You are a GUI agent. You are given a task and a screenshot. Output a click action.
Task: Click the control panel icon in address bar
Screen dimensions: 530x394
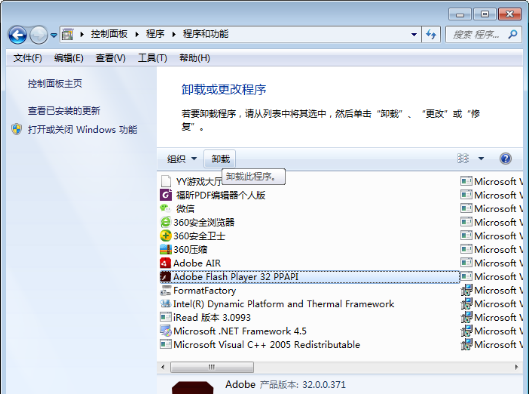tap(68, 34)
